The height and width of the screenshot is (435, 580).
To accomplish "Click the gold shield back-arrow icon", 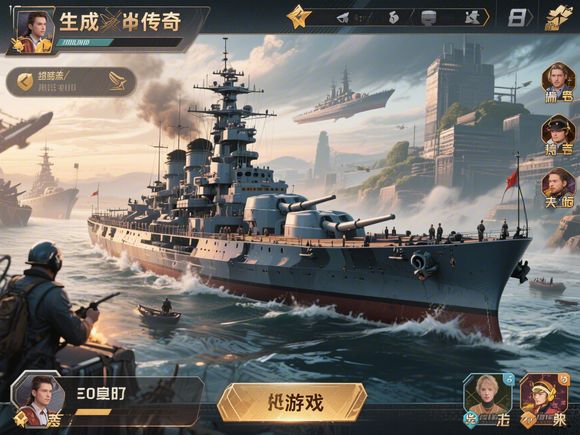I will (25, 82).
